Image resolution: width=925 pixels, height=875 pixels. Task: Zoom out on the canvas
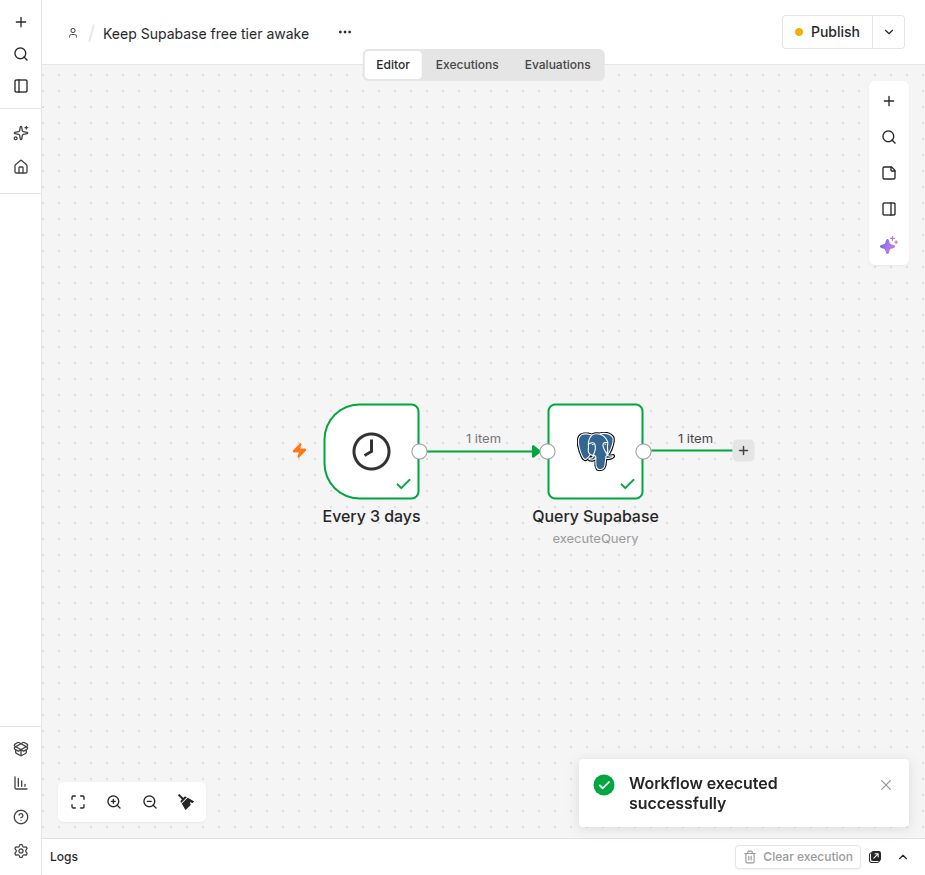click(x=150, y=802)
